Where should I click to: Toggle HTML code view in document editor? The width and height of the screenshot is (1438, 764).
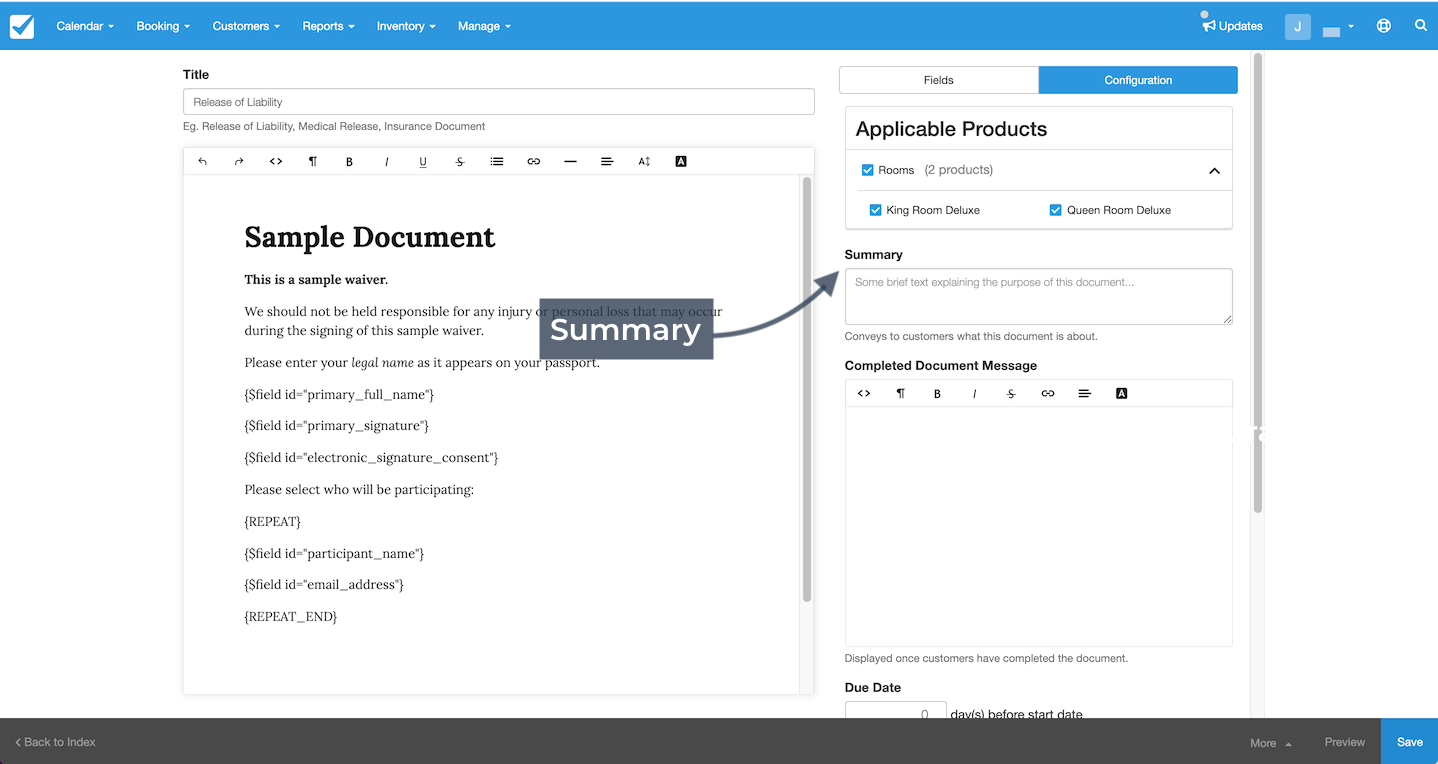coord(276,161)
